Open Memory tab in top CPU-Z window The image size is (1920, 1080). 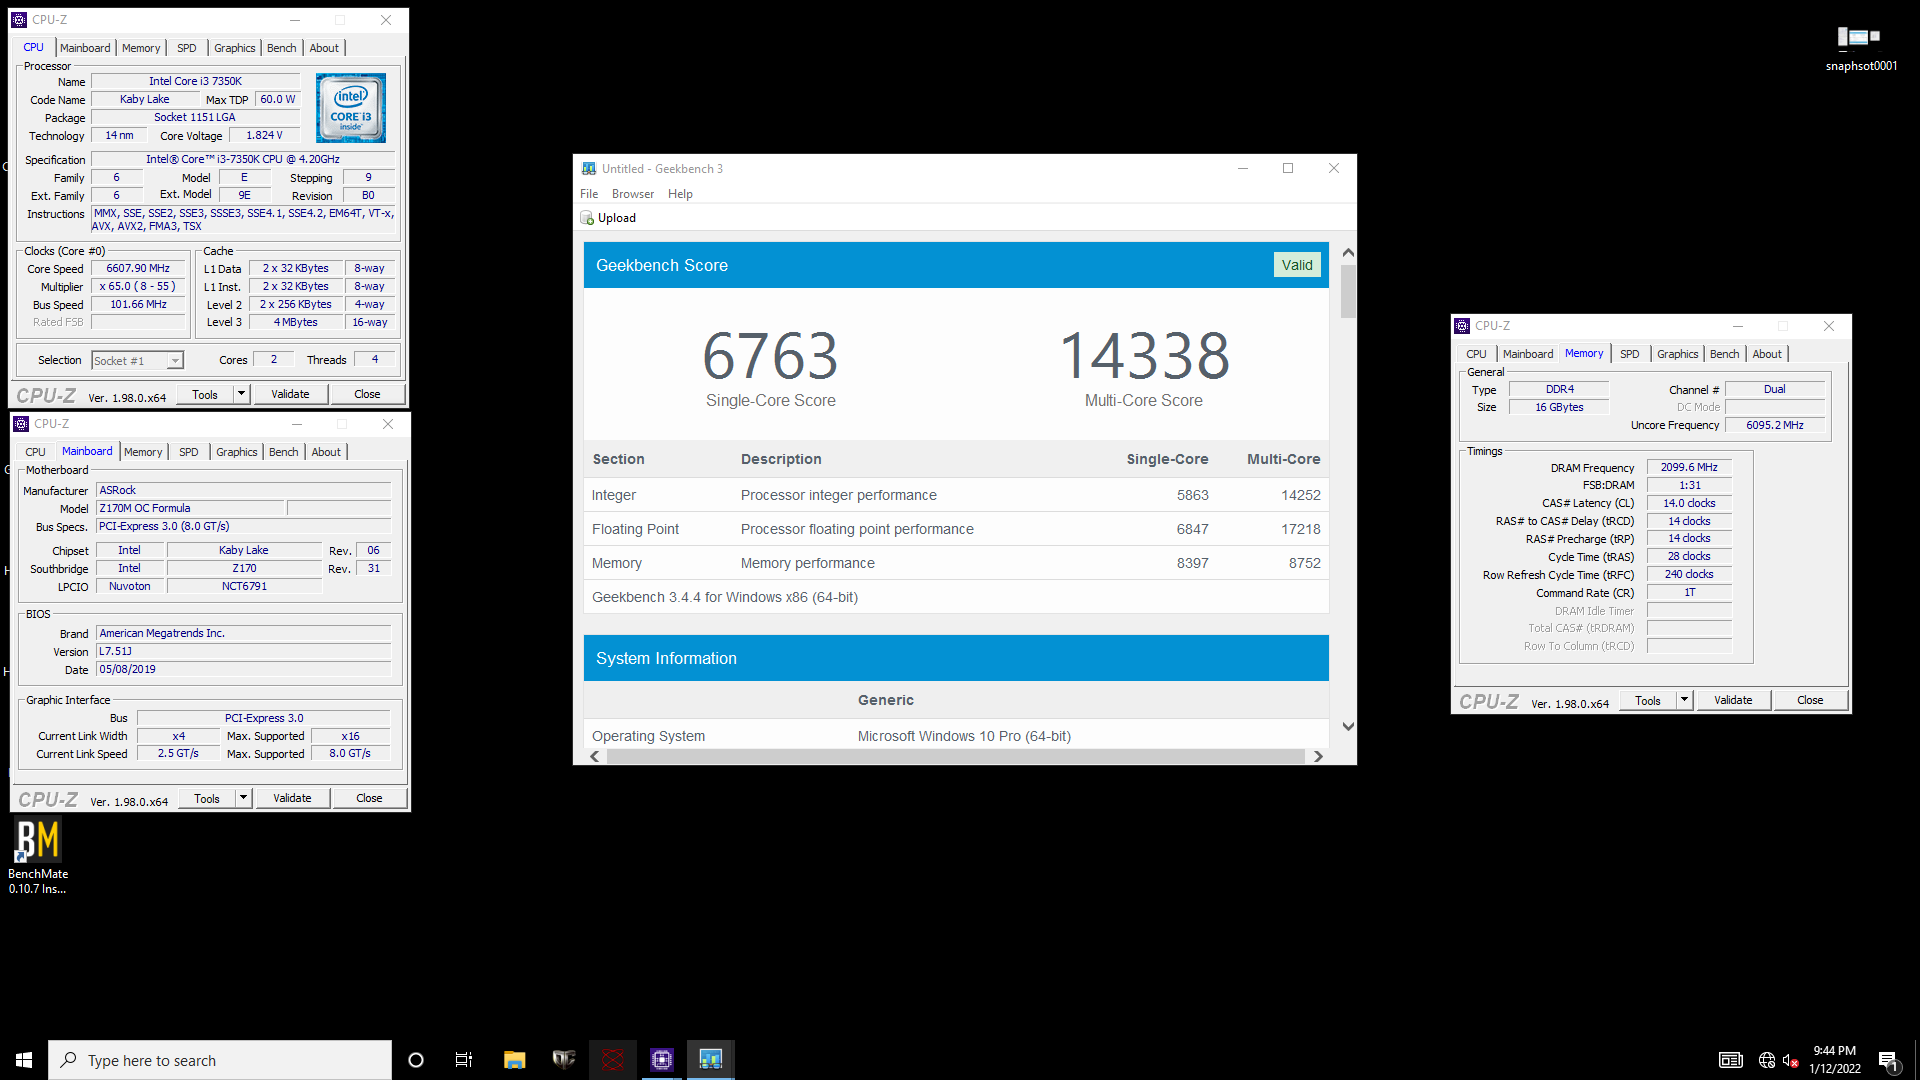(x=141, y=48)
